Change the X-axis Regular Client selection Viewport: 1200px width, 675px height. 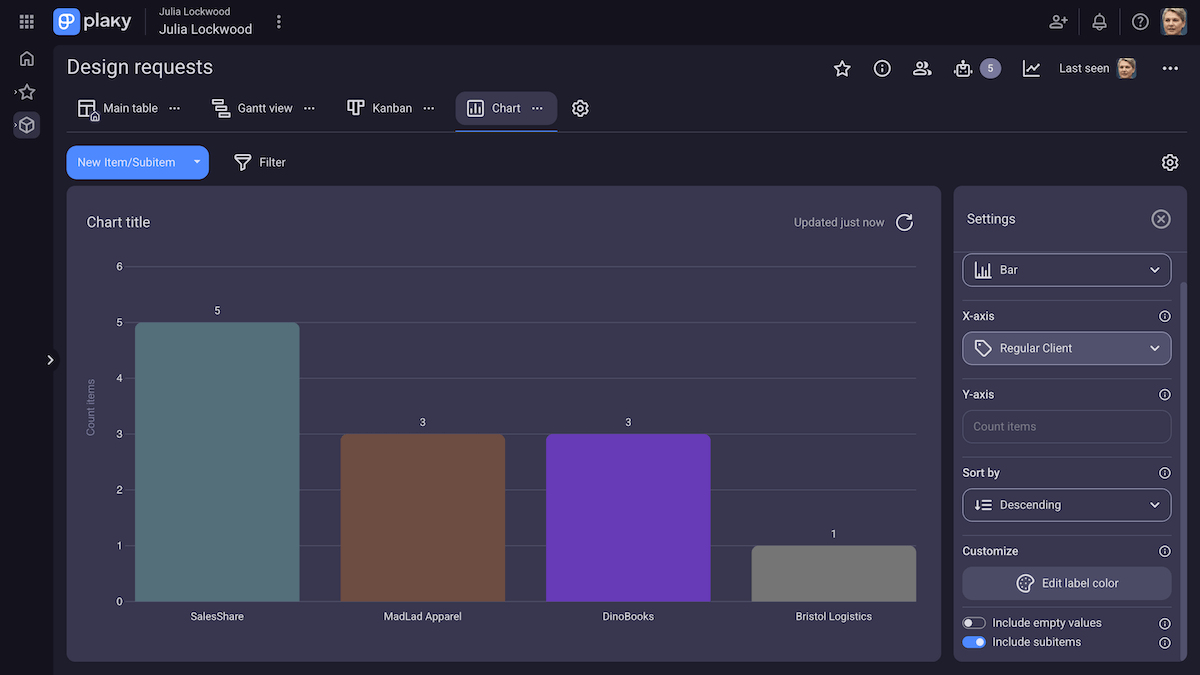point(1066,348)
